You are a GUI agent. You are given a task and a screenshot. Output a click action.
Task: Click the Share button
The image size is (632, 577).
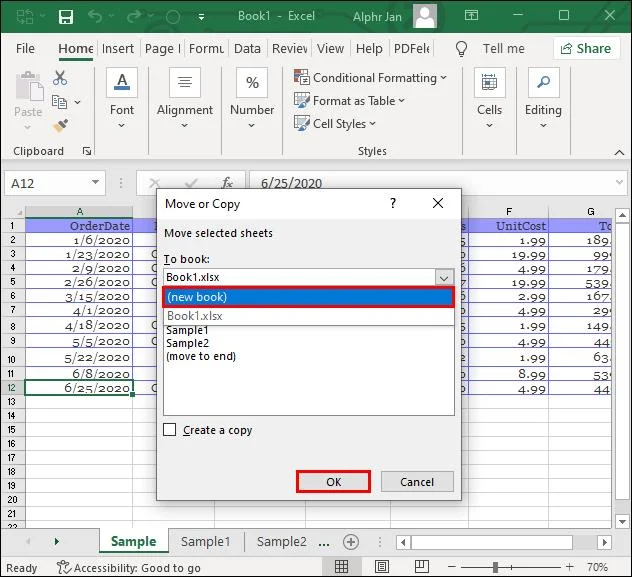586,49
